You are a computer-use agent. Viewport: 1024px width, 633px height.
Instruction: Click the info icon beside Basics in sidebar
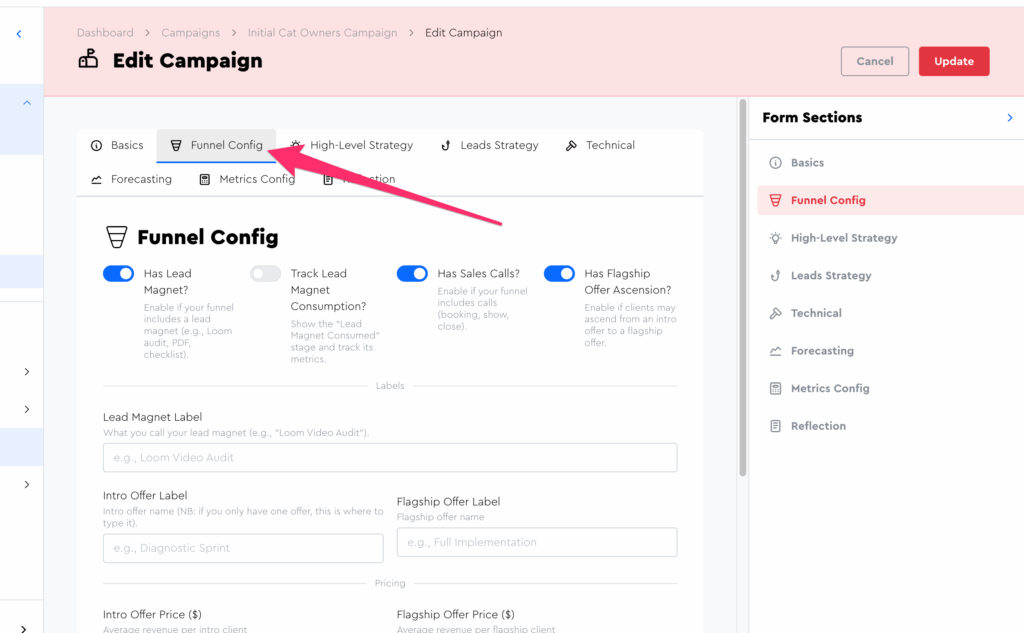pyautogui.click(x=775, y=163)
